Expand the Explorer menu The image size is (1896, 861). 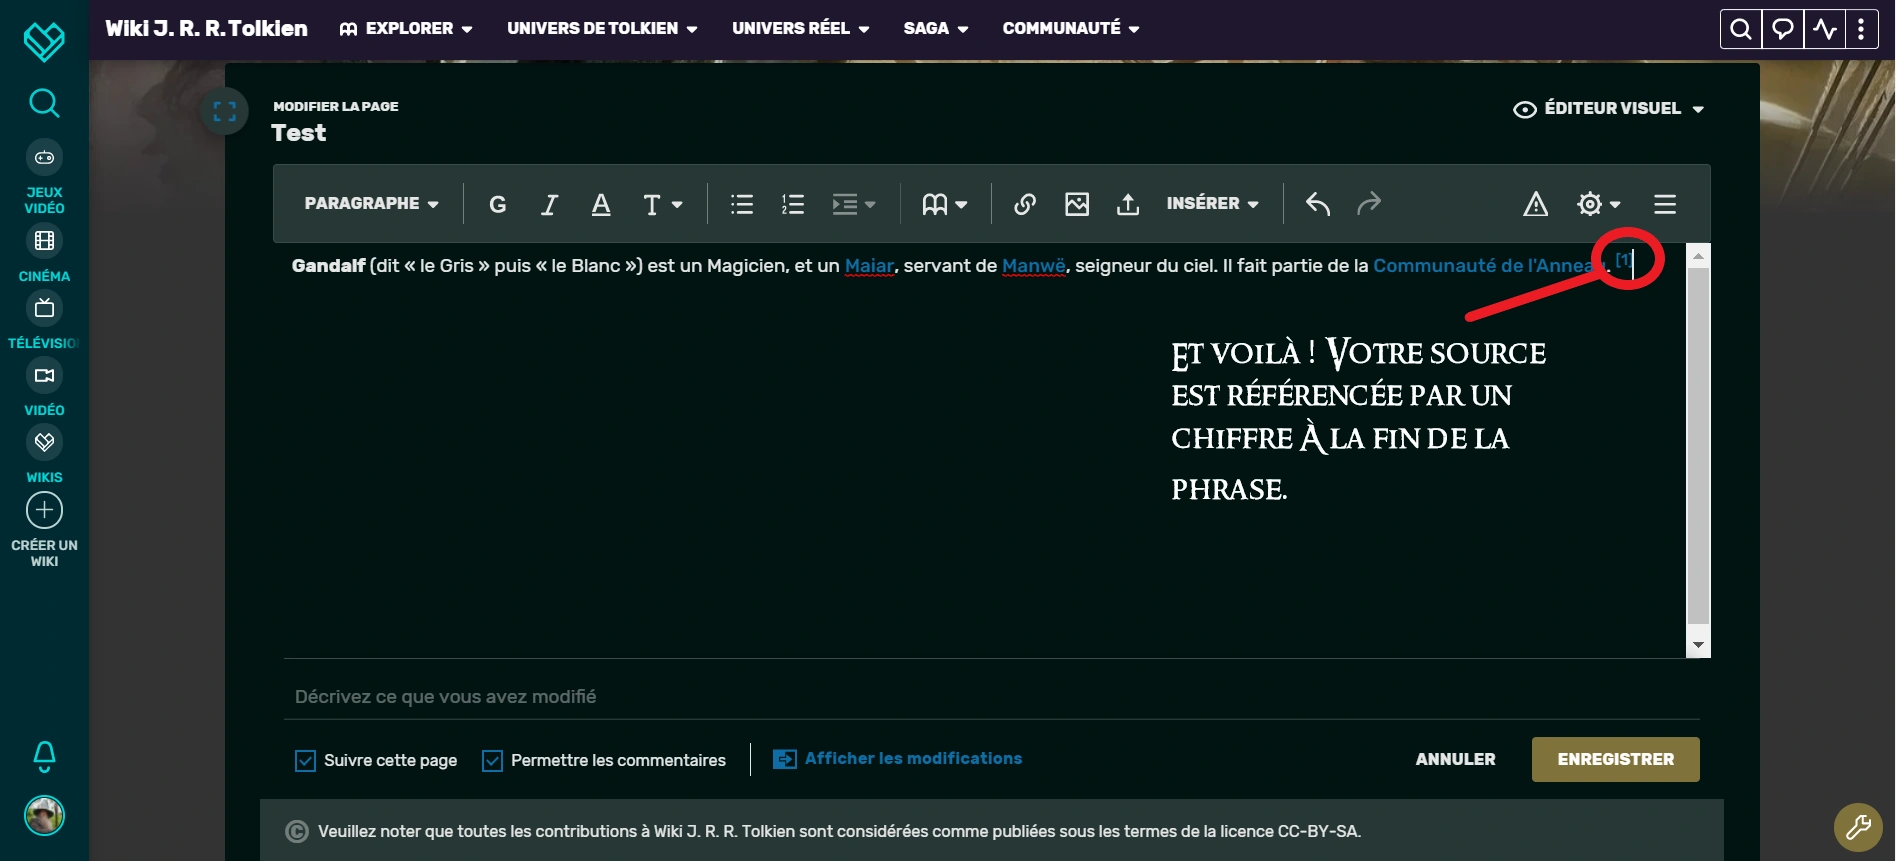[406, 29]
